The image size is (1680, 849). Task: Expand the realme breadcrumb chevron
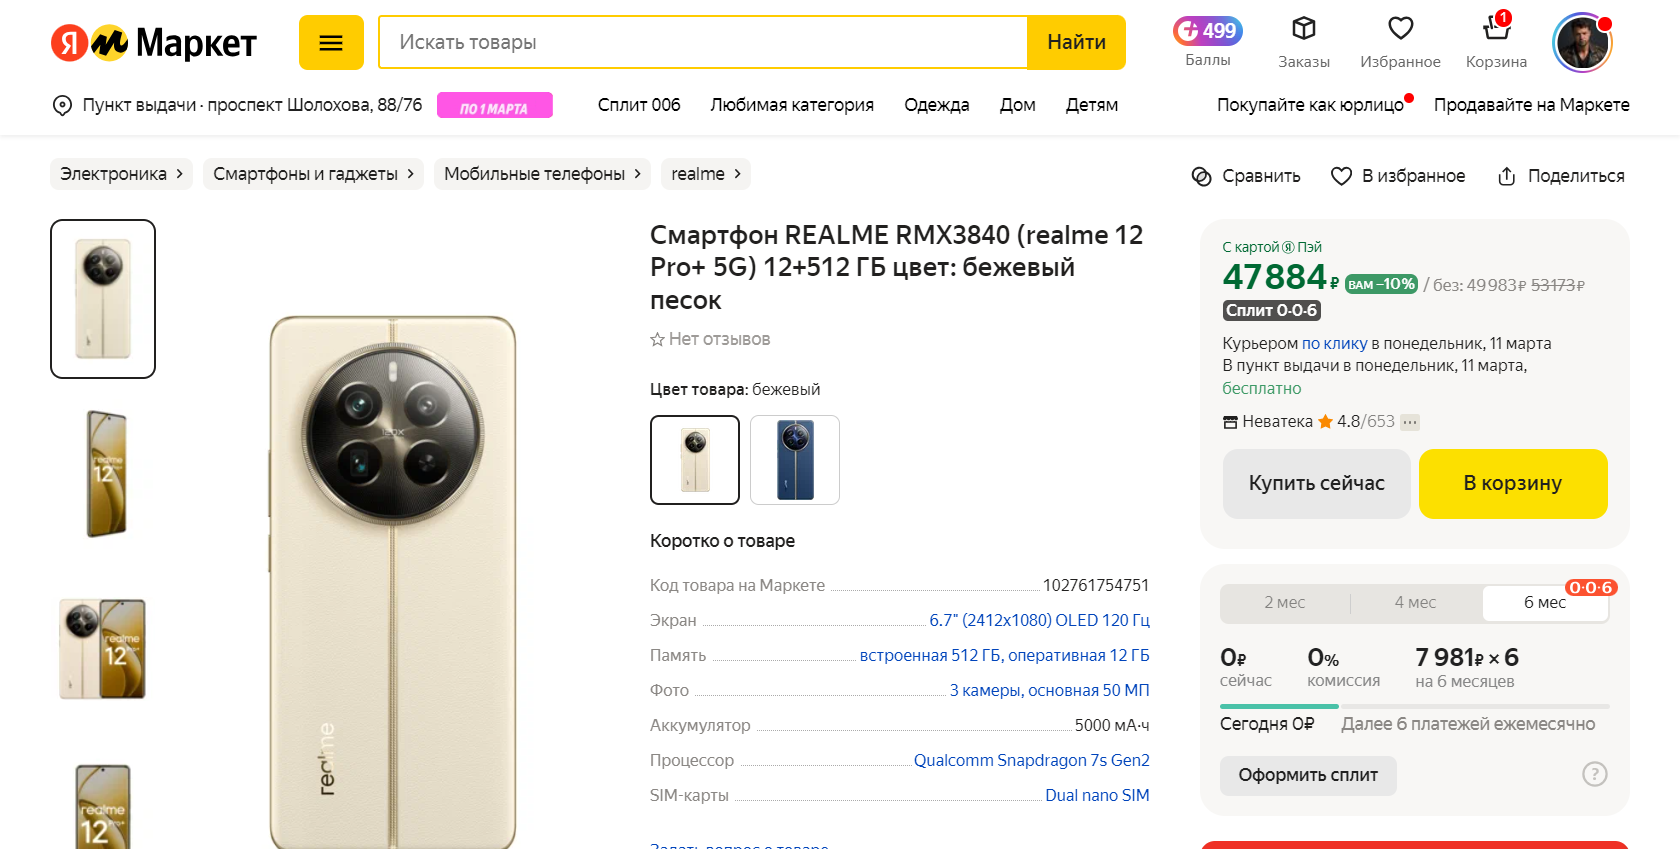733,173
